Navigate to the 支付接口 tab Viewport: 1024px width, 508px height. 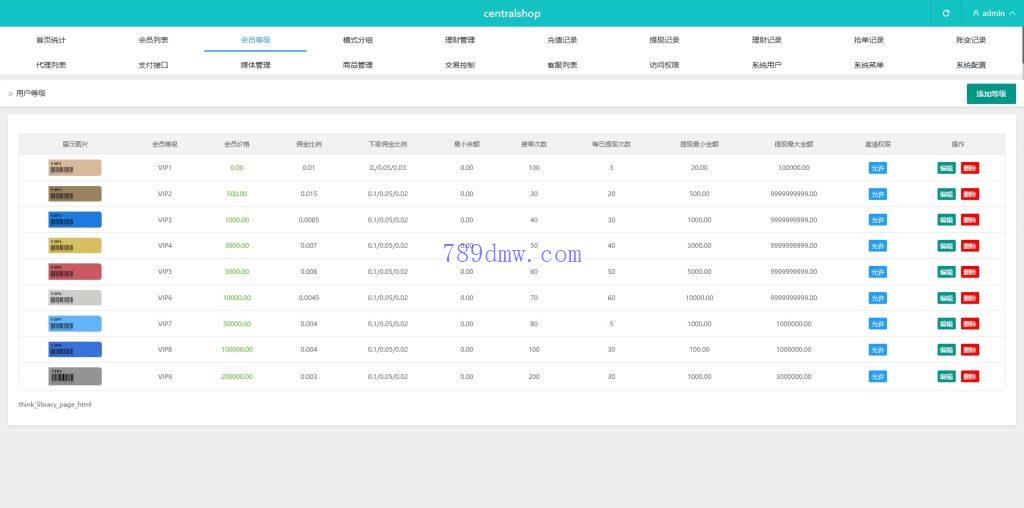[153, 65]
